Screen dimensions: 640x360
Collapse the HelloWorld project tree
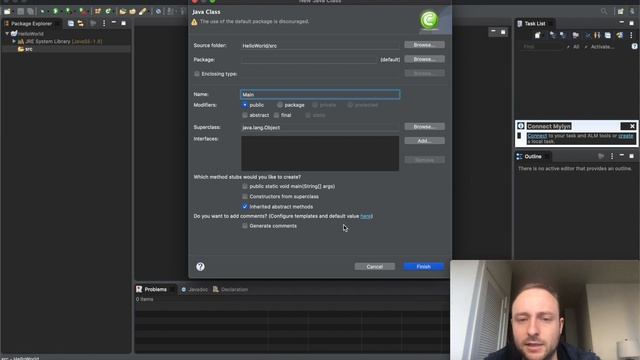(7, 34)
